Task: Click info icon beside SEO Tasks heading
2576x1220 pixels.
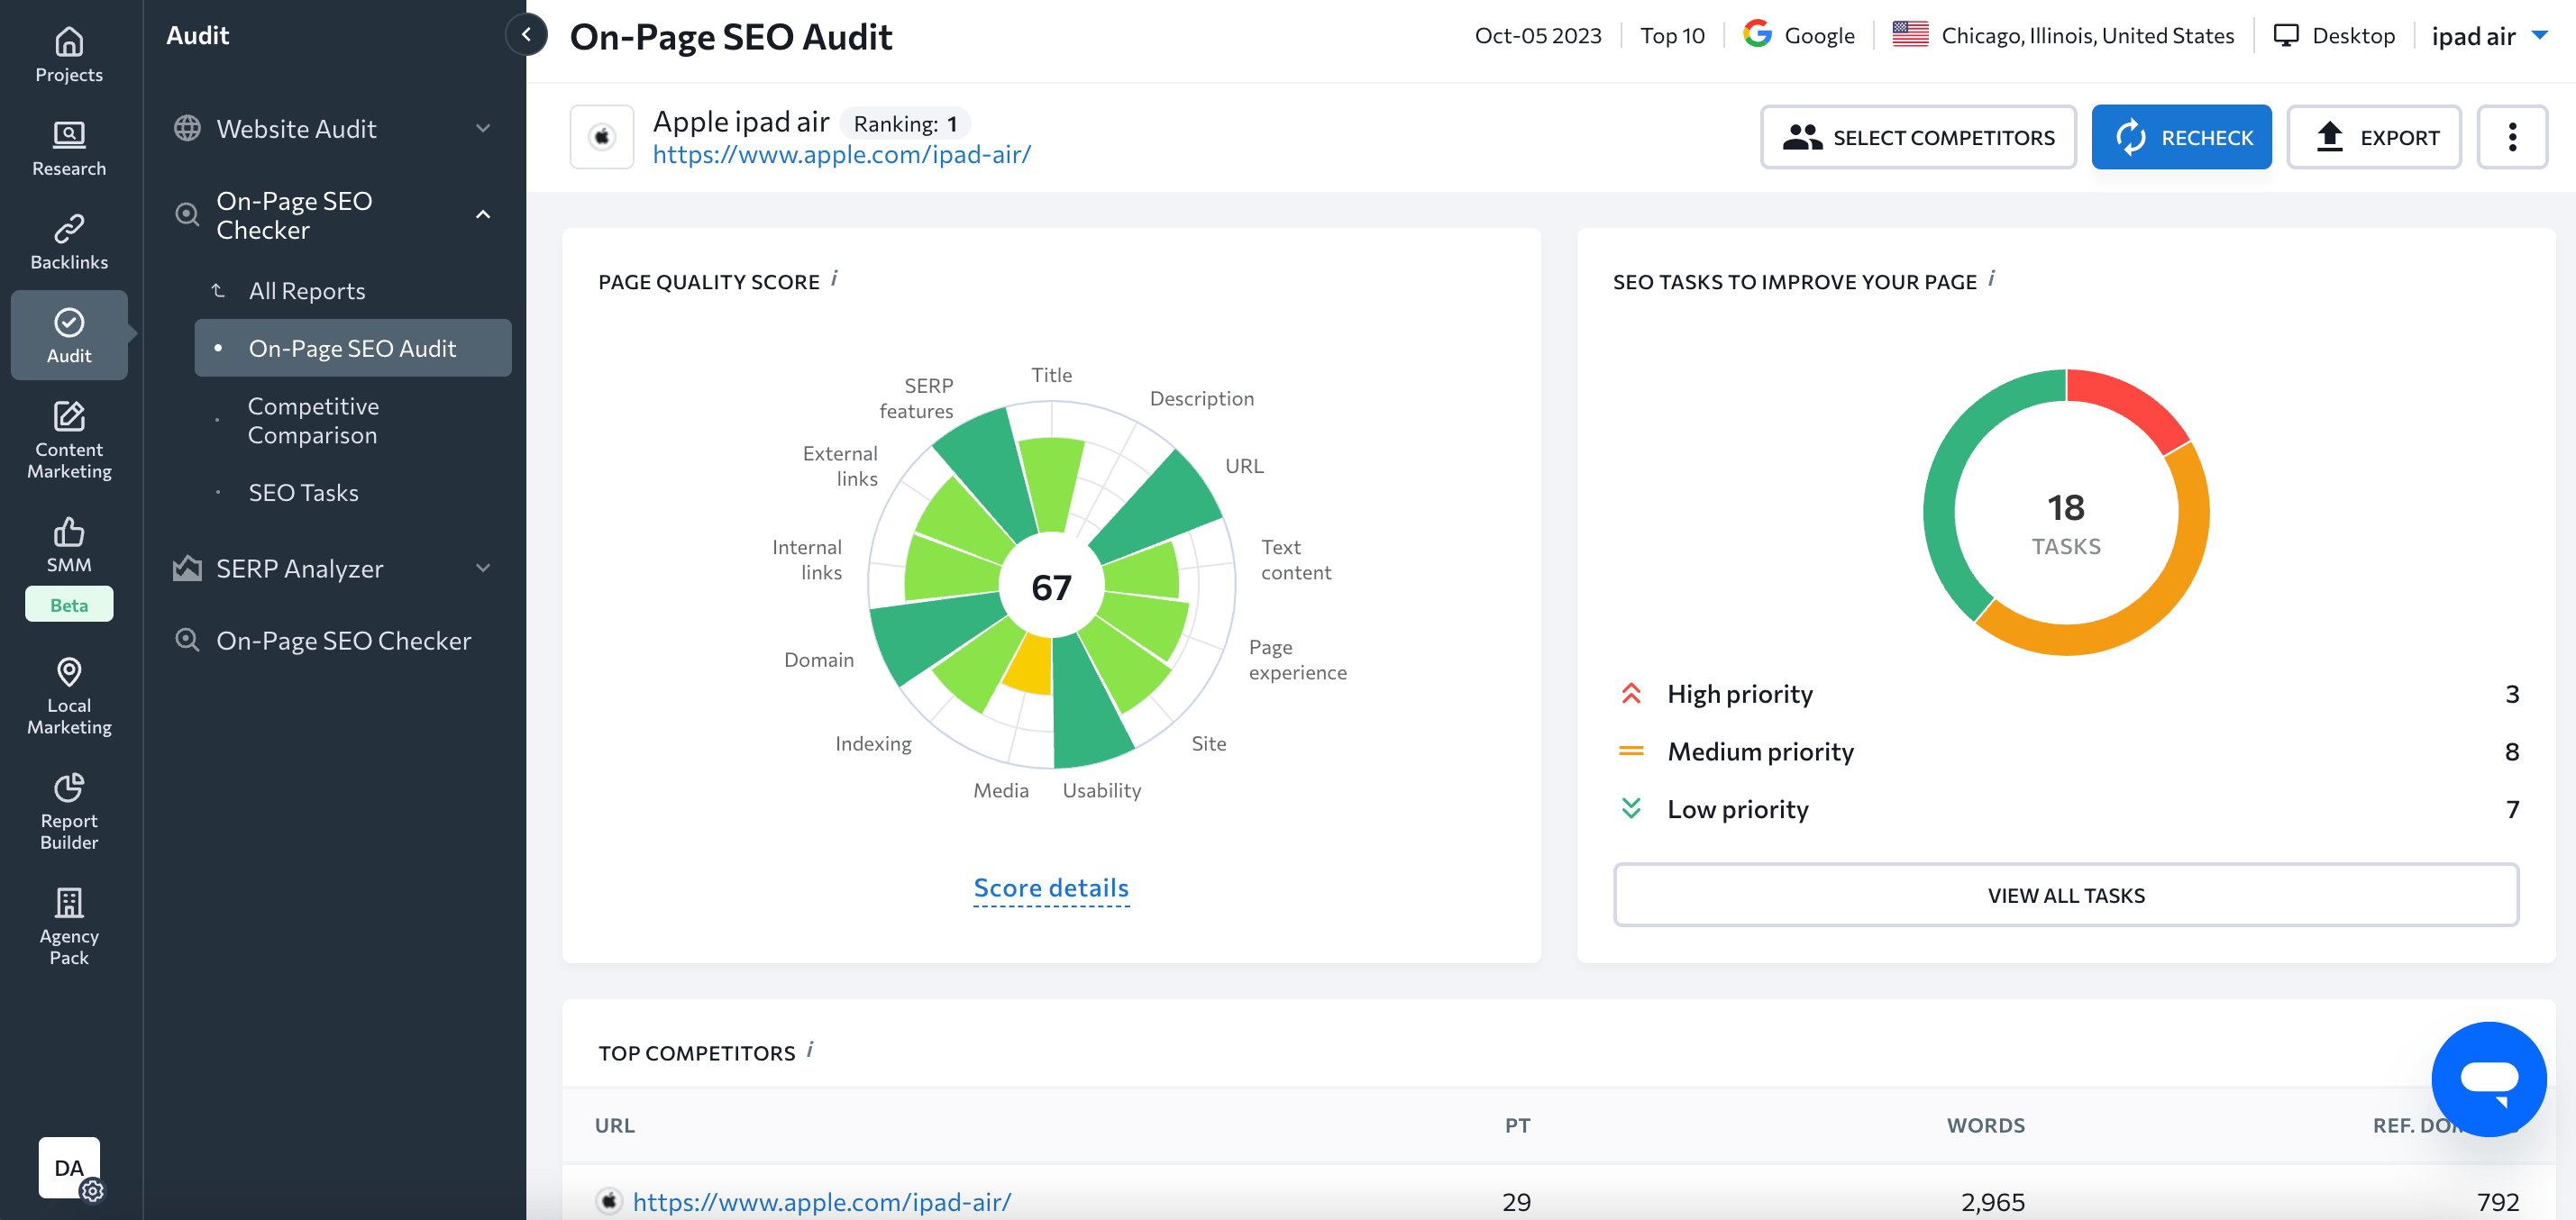Action: point(1991,279)
